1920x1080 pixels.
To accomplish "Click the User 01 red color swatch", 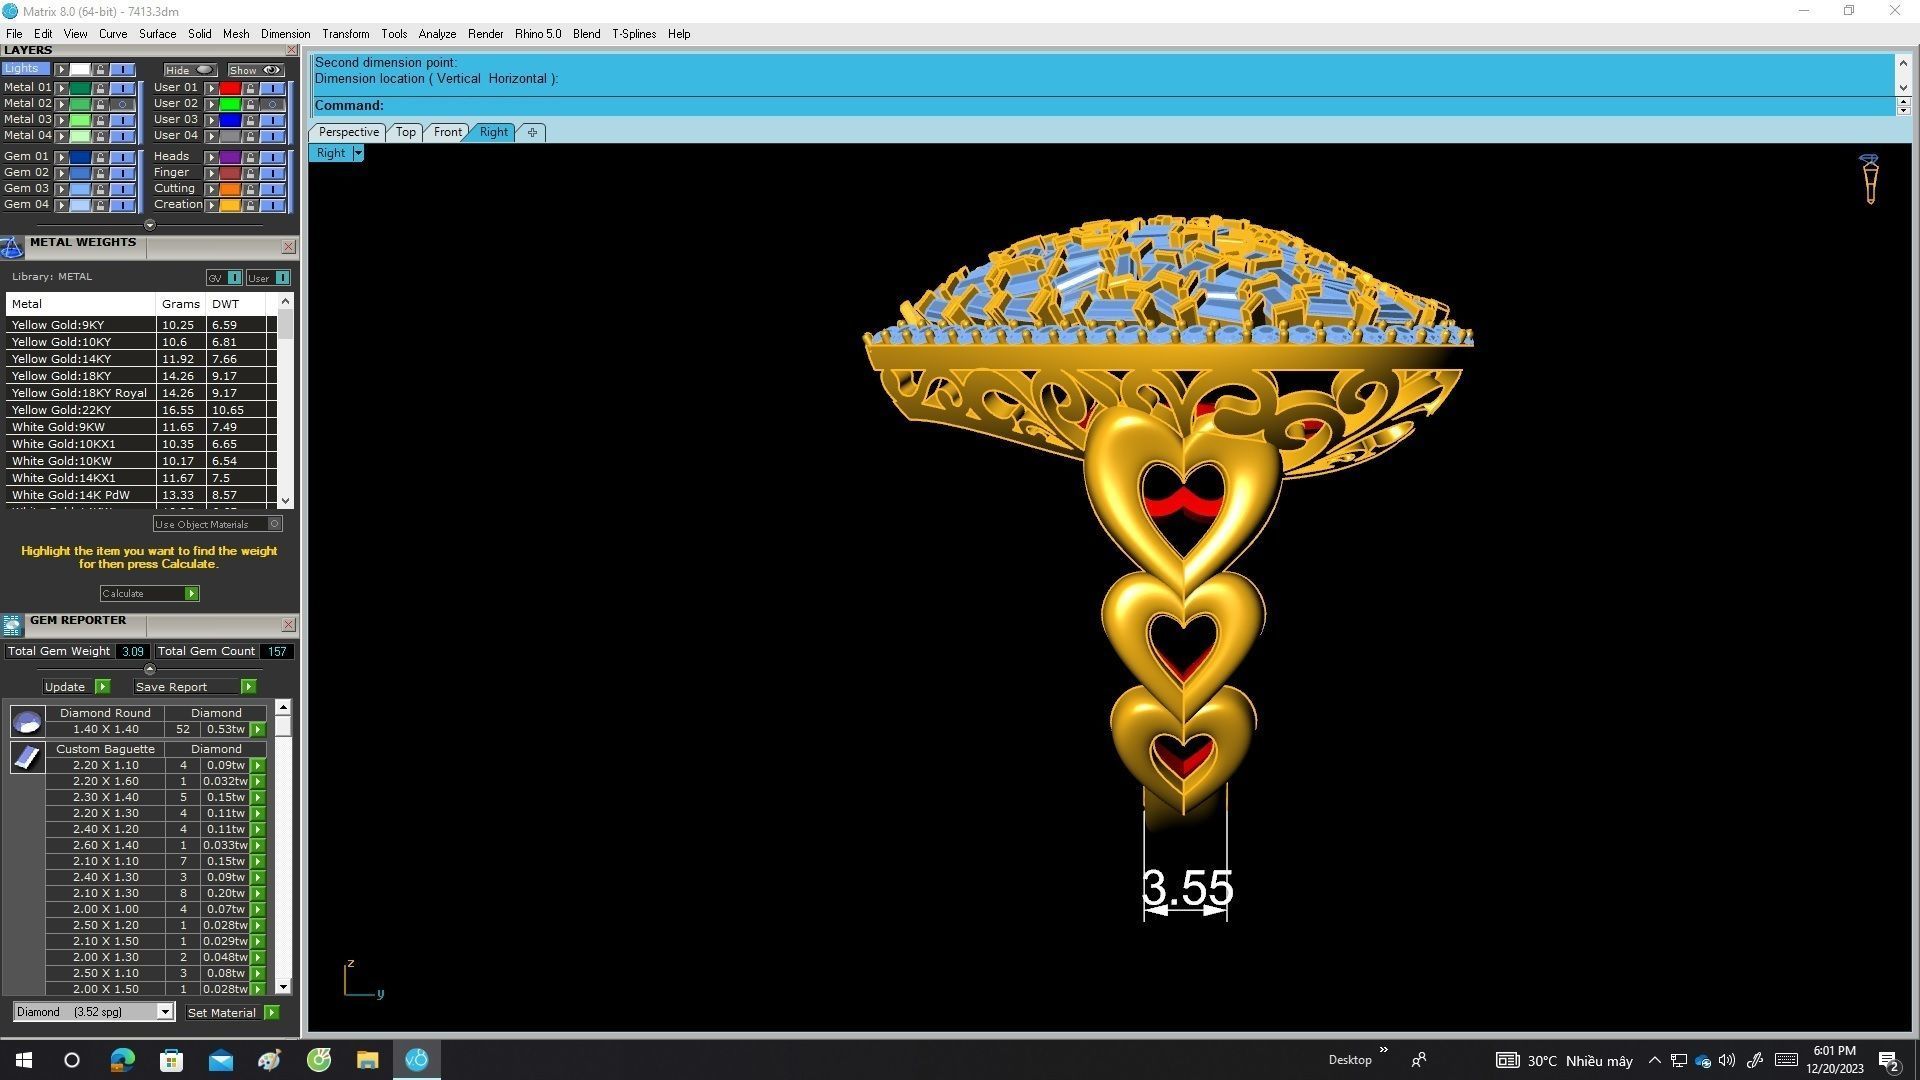I will click(x=230, y=88).
